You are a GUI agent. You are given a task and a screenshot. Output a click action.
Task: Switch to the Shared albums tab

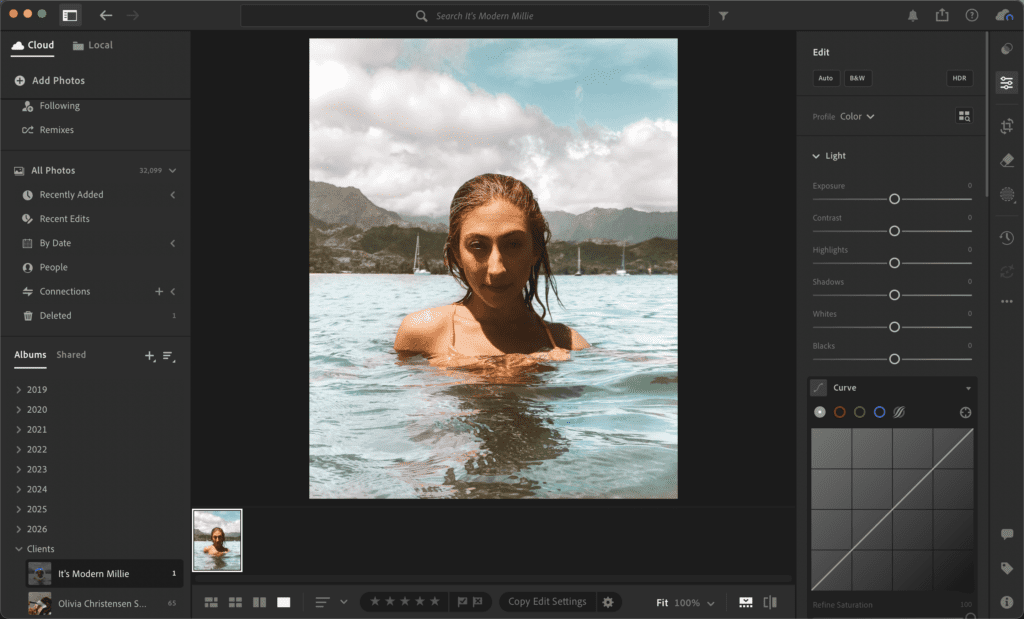[71, 355]
